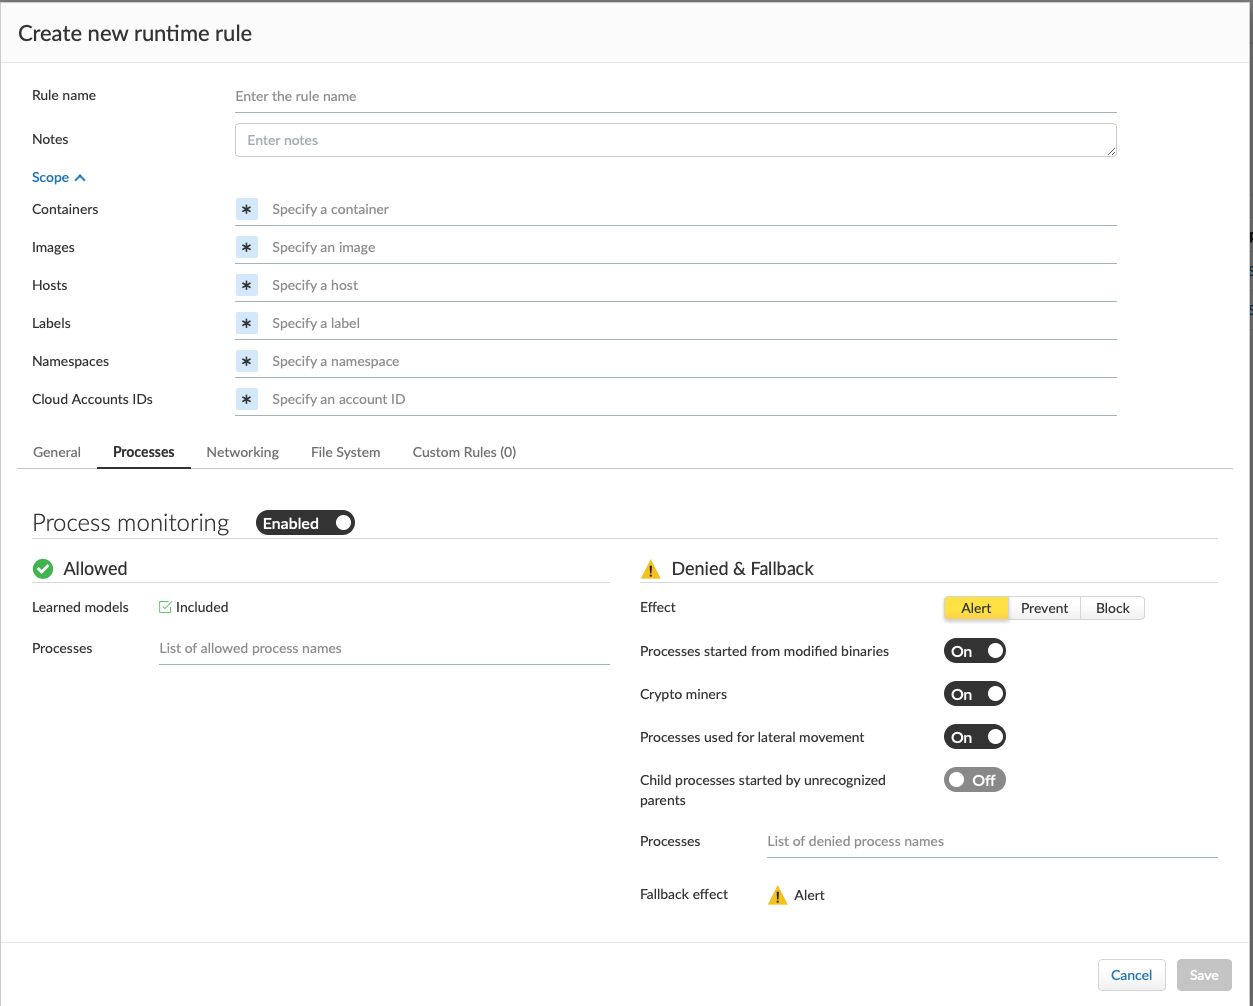Click the asterisk wildcard icon for Hosts
The width and height of the screenshot is (1253, 1006).
coord(247,285)
